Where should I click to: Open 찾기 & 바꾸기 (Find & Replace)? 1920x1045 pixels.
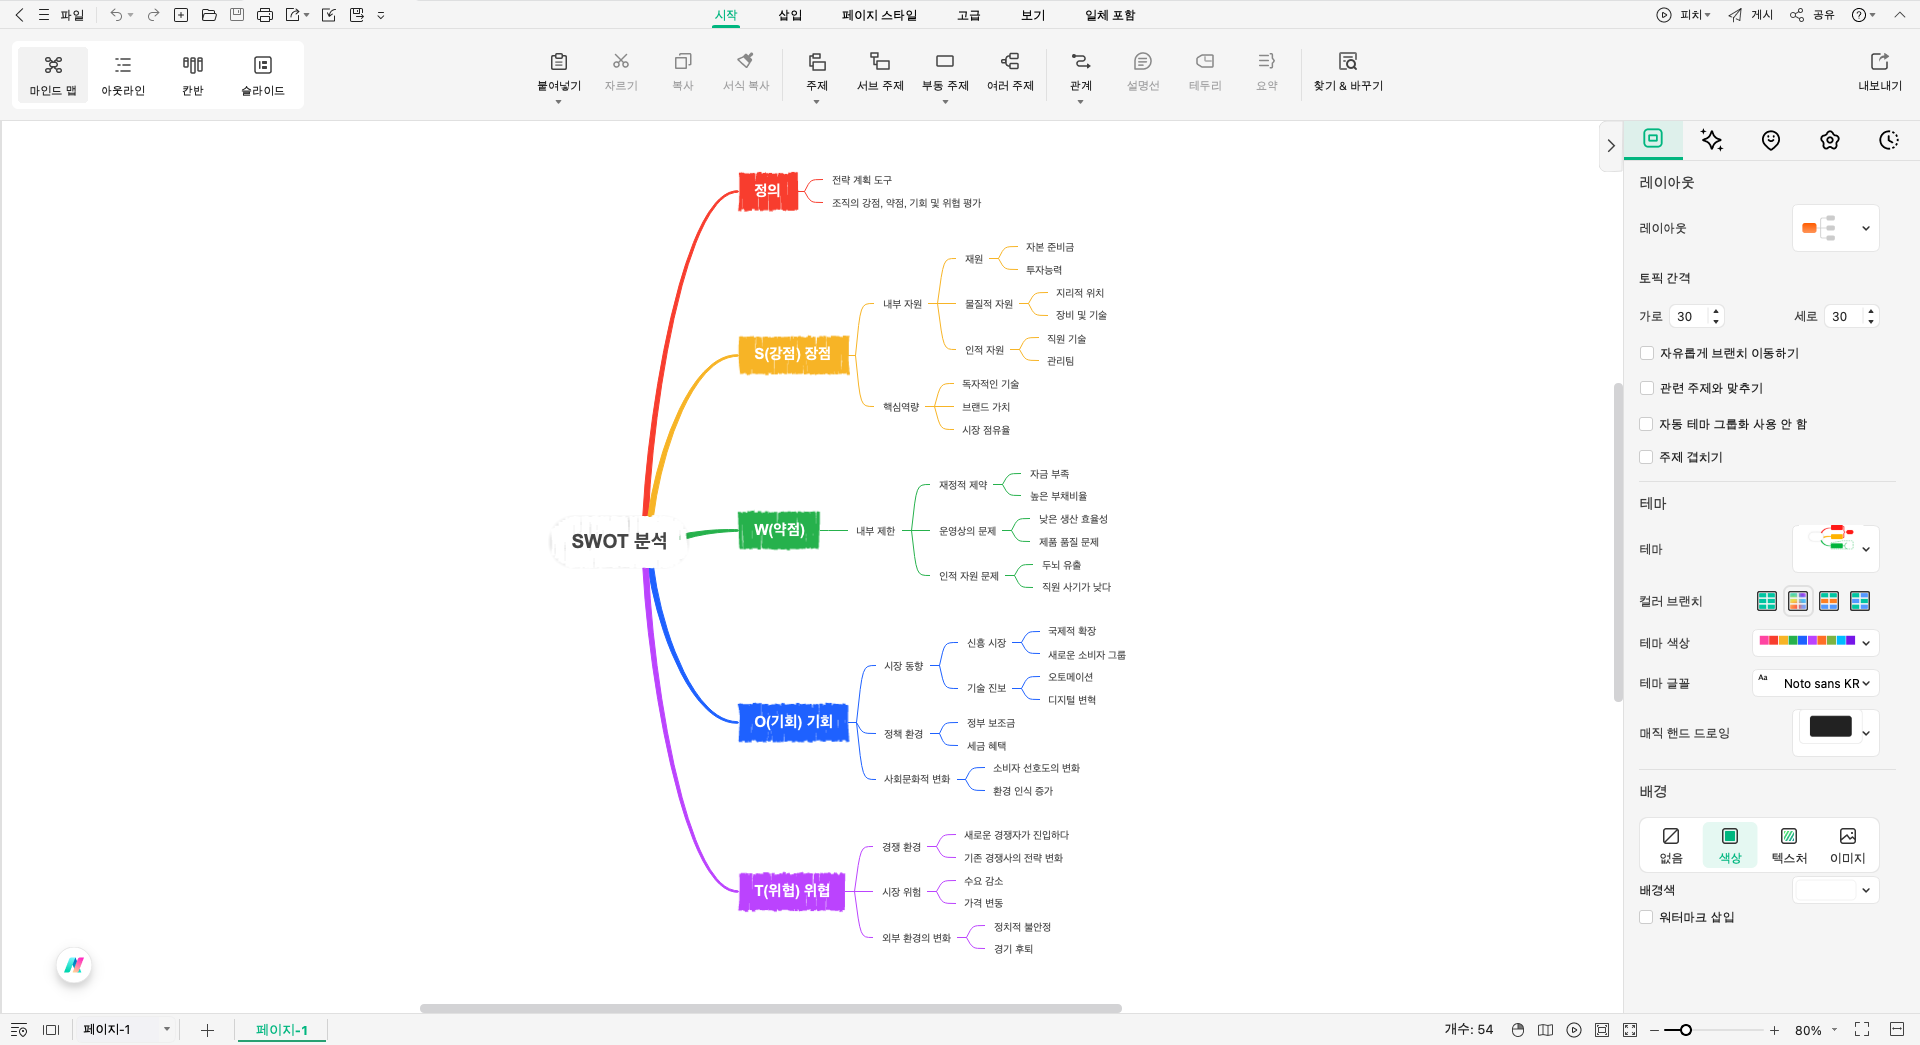pos(1348,73)
